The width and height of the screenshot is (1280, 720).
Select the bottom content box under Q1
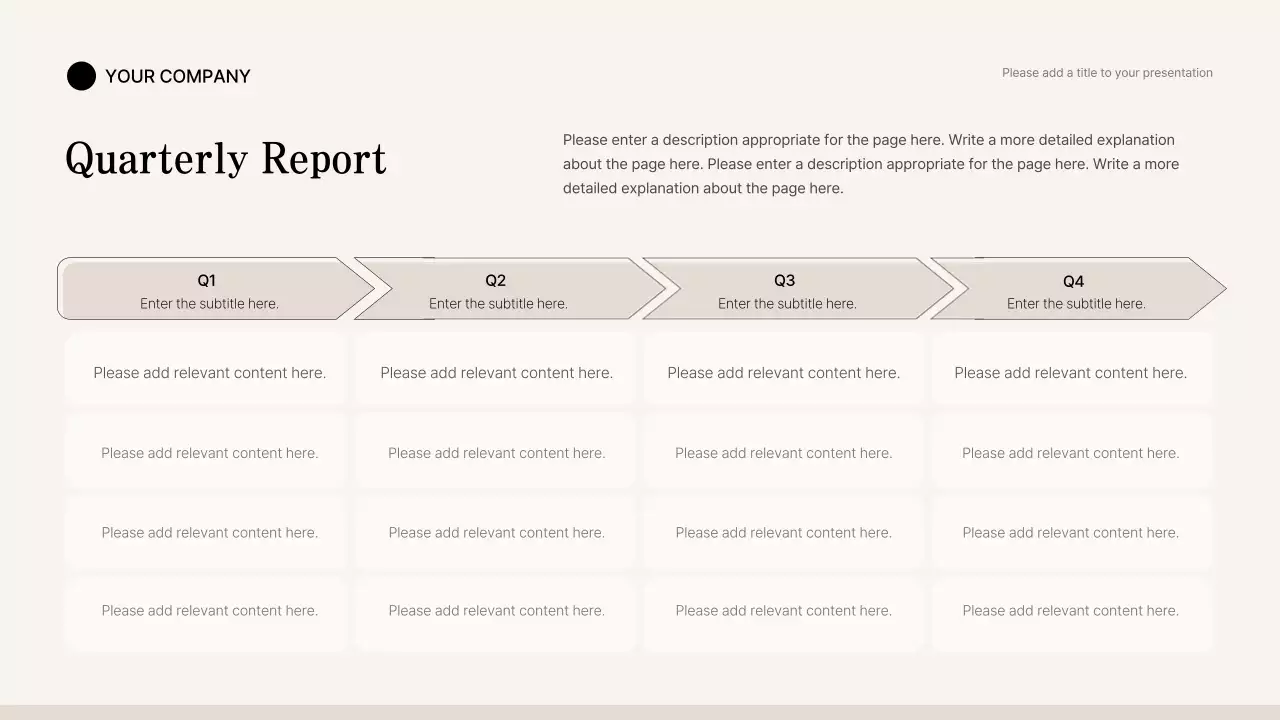(x=209, y=610)
